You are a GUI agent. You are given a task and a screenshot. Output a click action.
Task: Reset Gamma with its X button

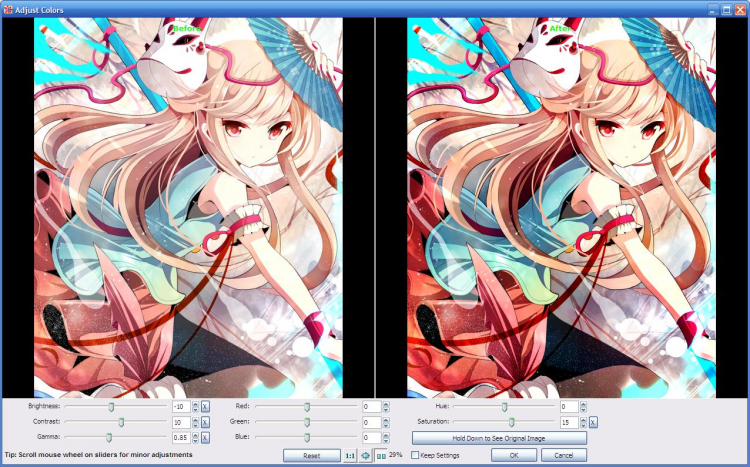pos(205,437)
